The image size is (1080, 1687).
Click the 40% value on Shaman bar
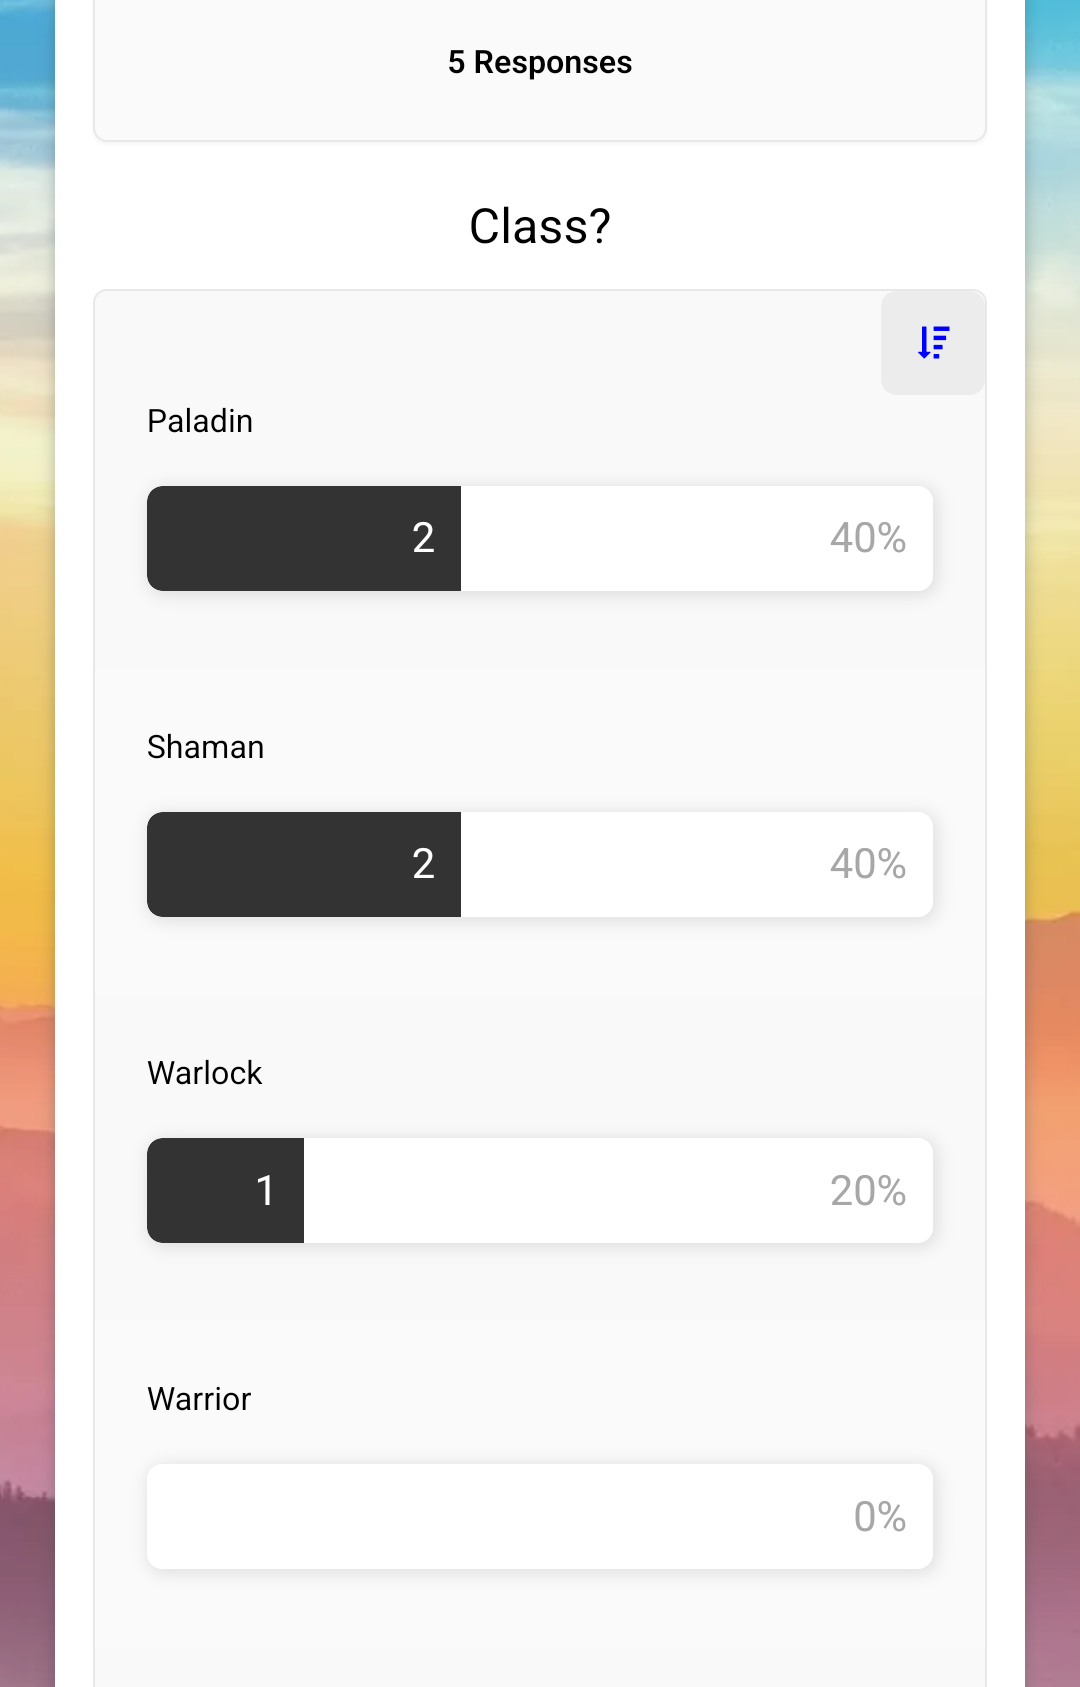(868, 864)
